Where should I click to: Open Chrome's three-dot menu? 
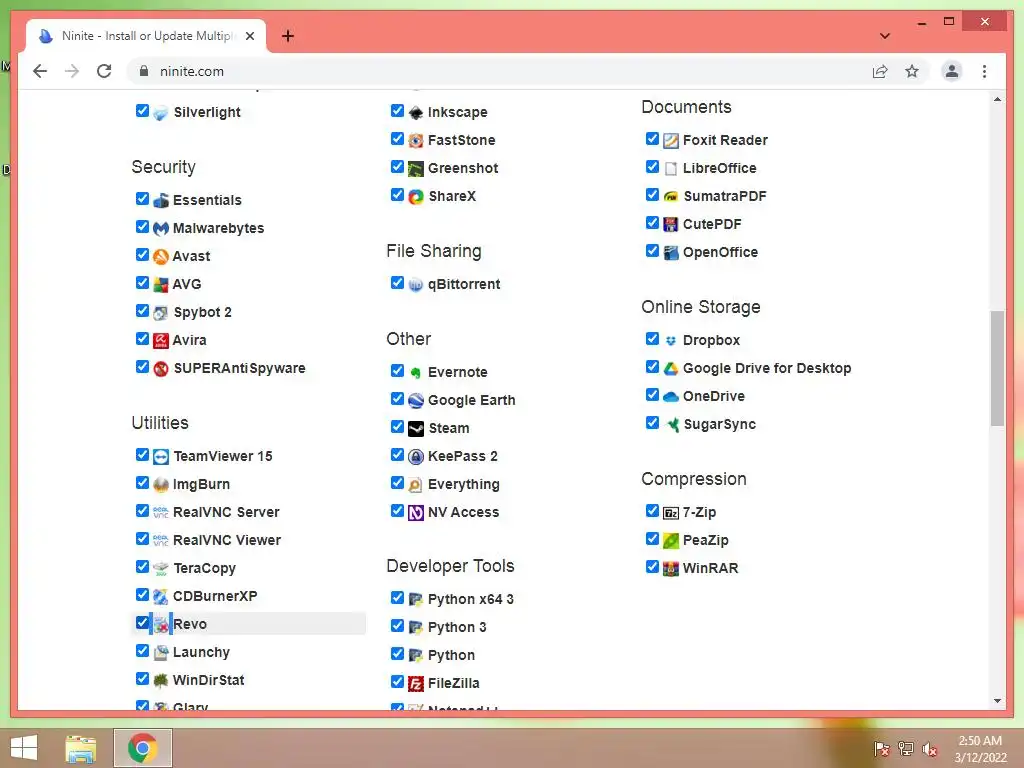tap(984, 71)
